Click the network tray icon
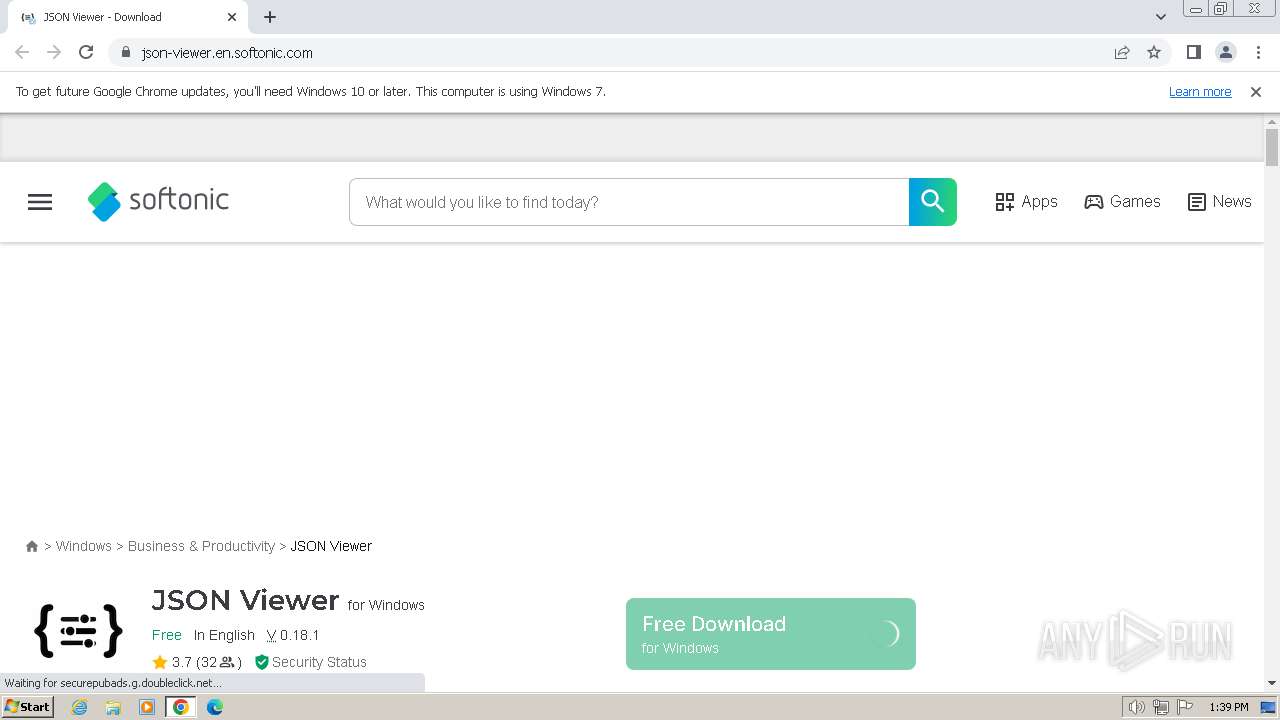The image size is (1280, 720). [1161, 707]
